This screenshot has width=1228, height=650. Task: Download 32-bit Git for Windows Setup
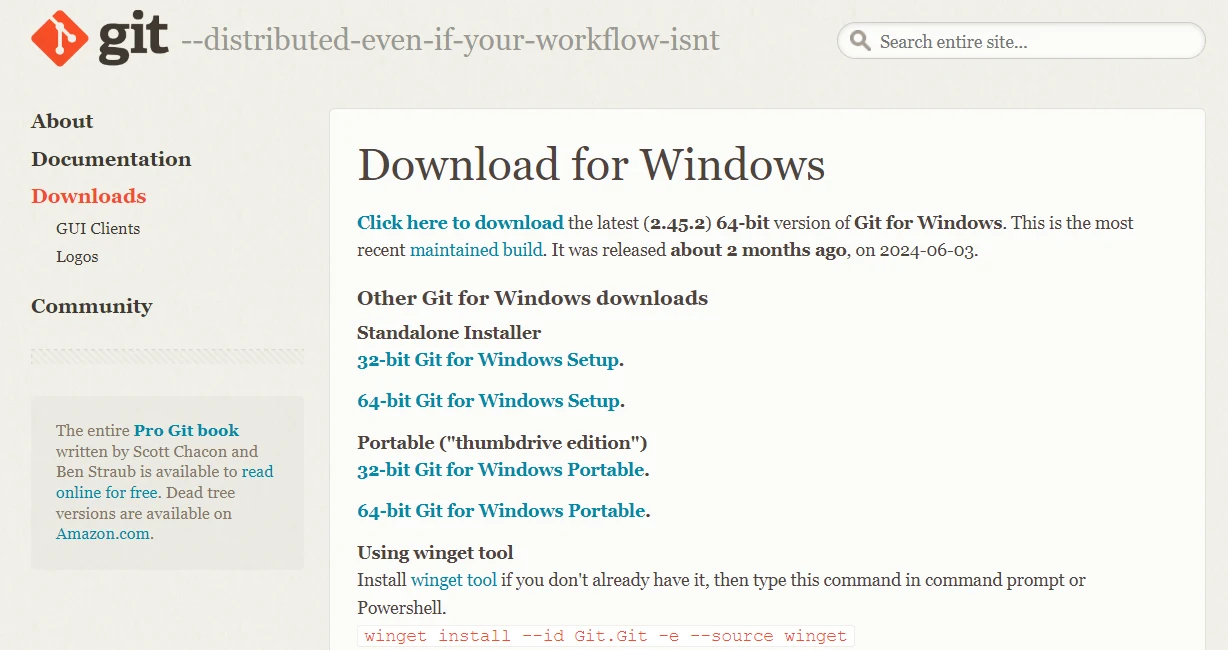[489, 359]
